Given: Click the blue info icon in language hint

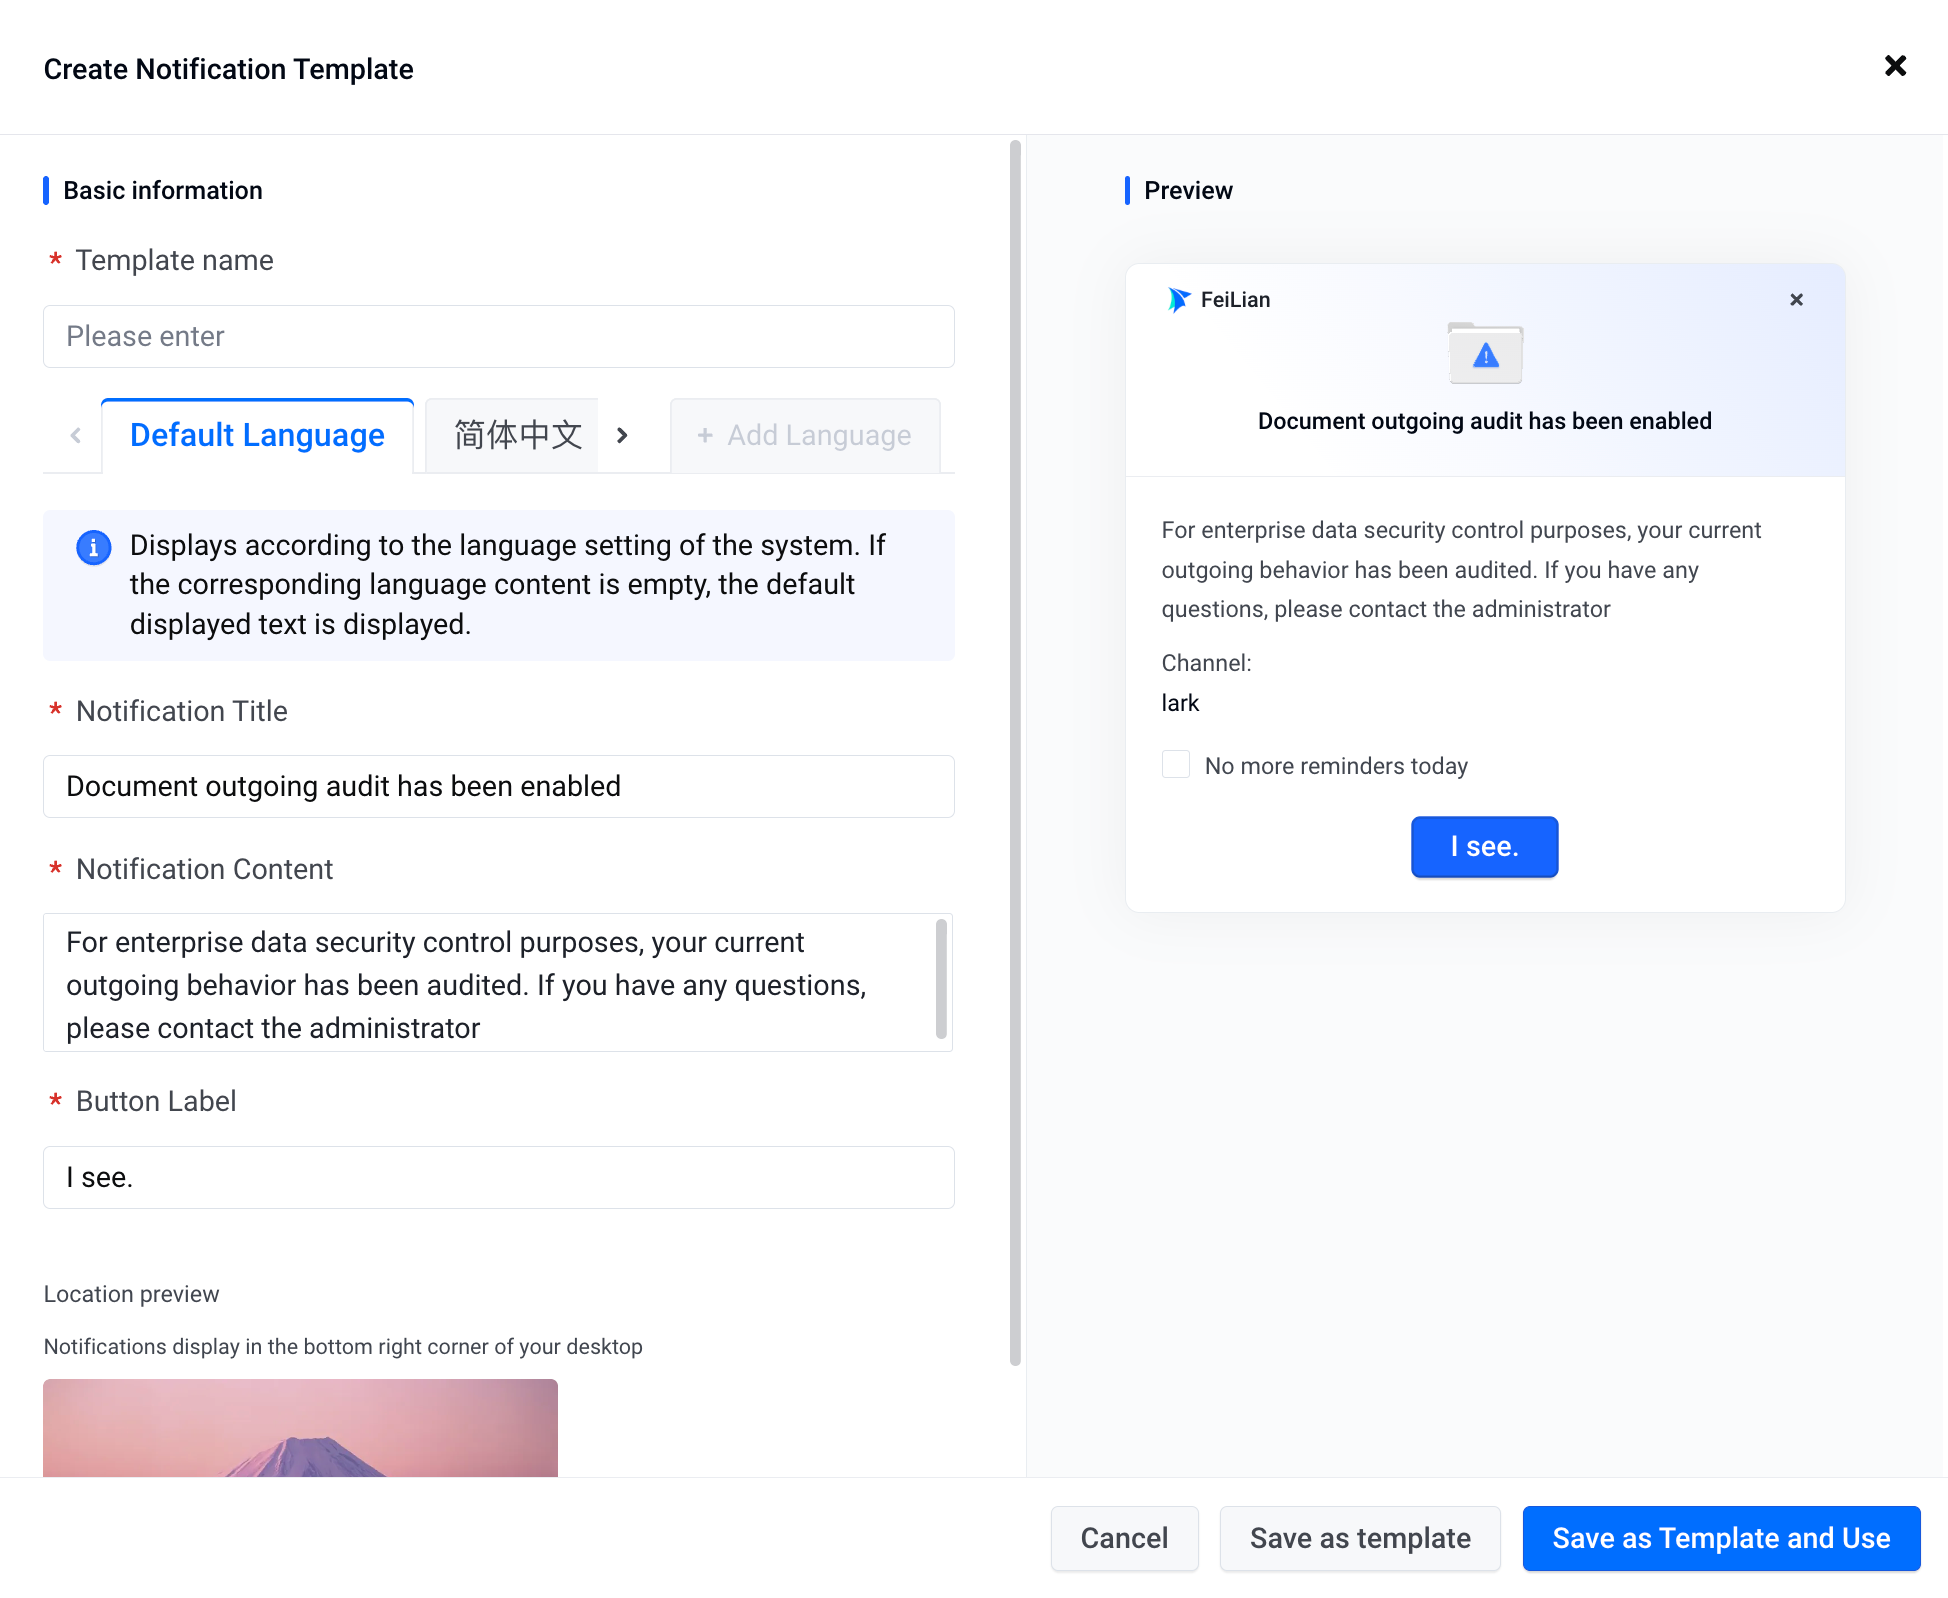Looking at the screenshot, I should click(x=94, y=547).
